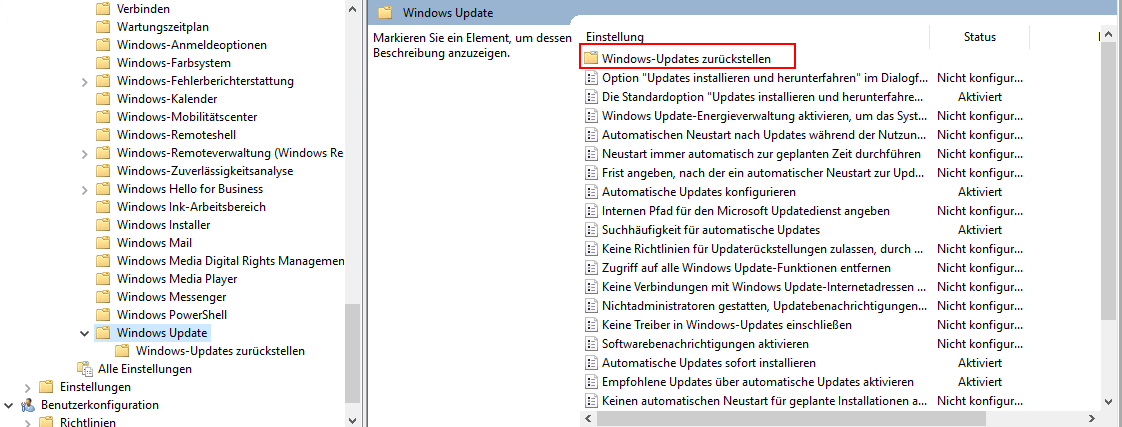Select Keine Verbindungen mit Windows Update-Internetadressen setting
The height and width of the screenshot is (427, 1122).
(x=765, y=287)
